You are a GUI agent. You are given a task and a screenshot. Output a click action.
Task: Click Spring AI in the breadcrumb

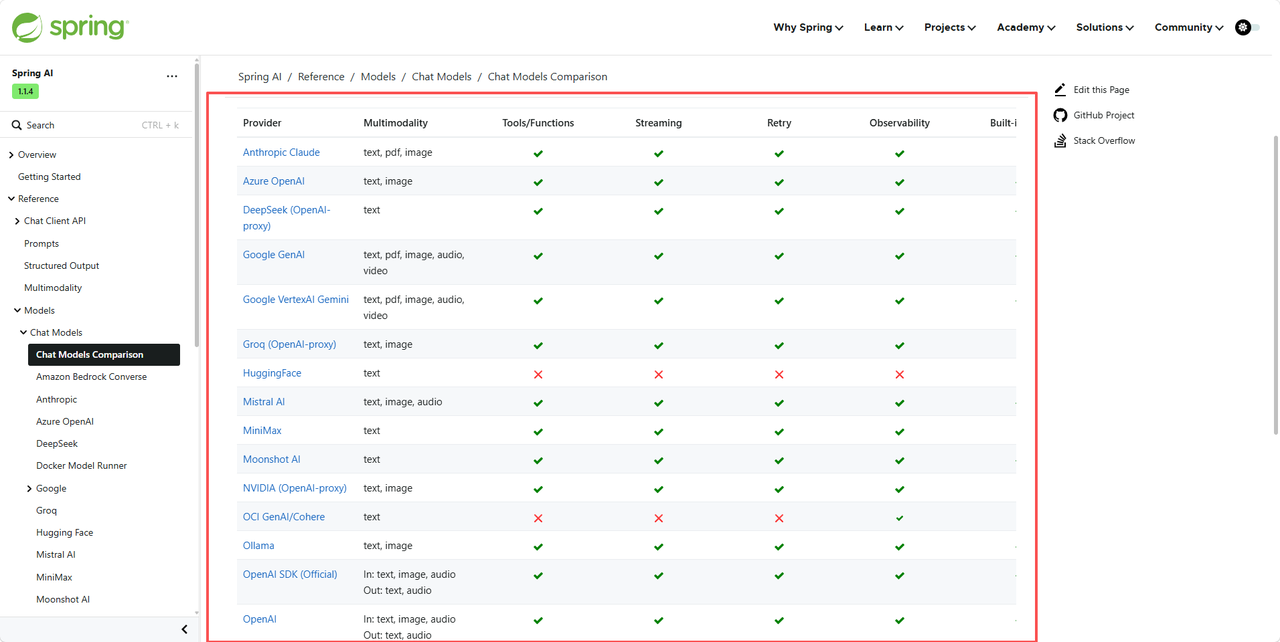[x=260, y=76]
